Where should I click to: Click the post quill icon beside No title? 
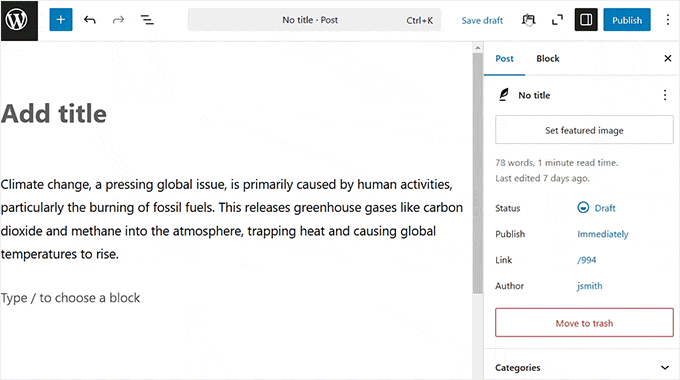coord(503,95)
